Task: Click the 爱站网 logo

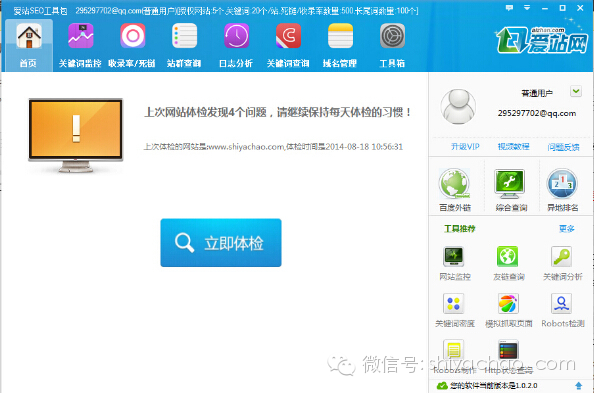Action: coord(542,39)
